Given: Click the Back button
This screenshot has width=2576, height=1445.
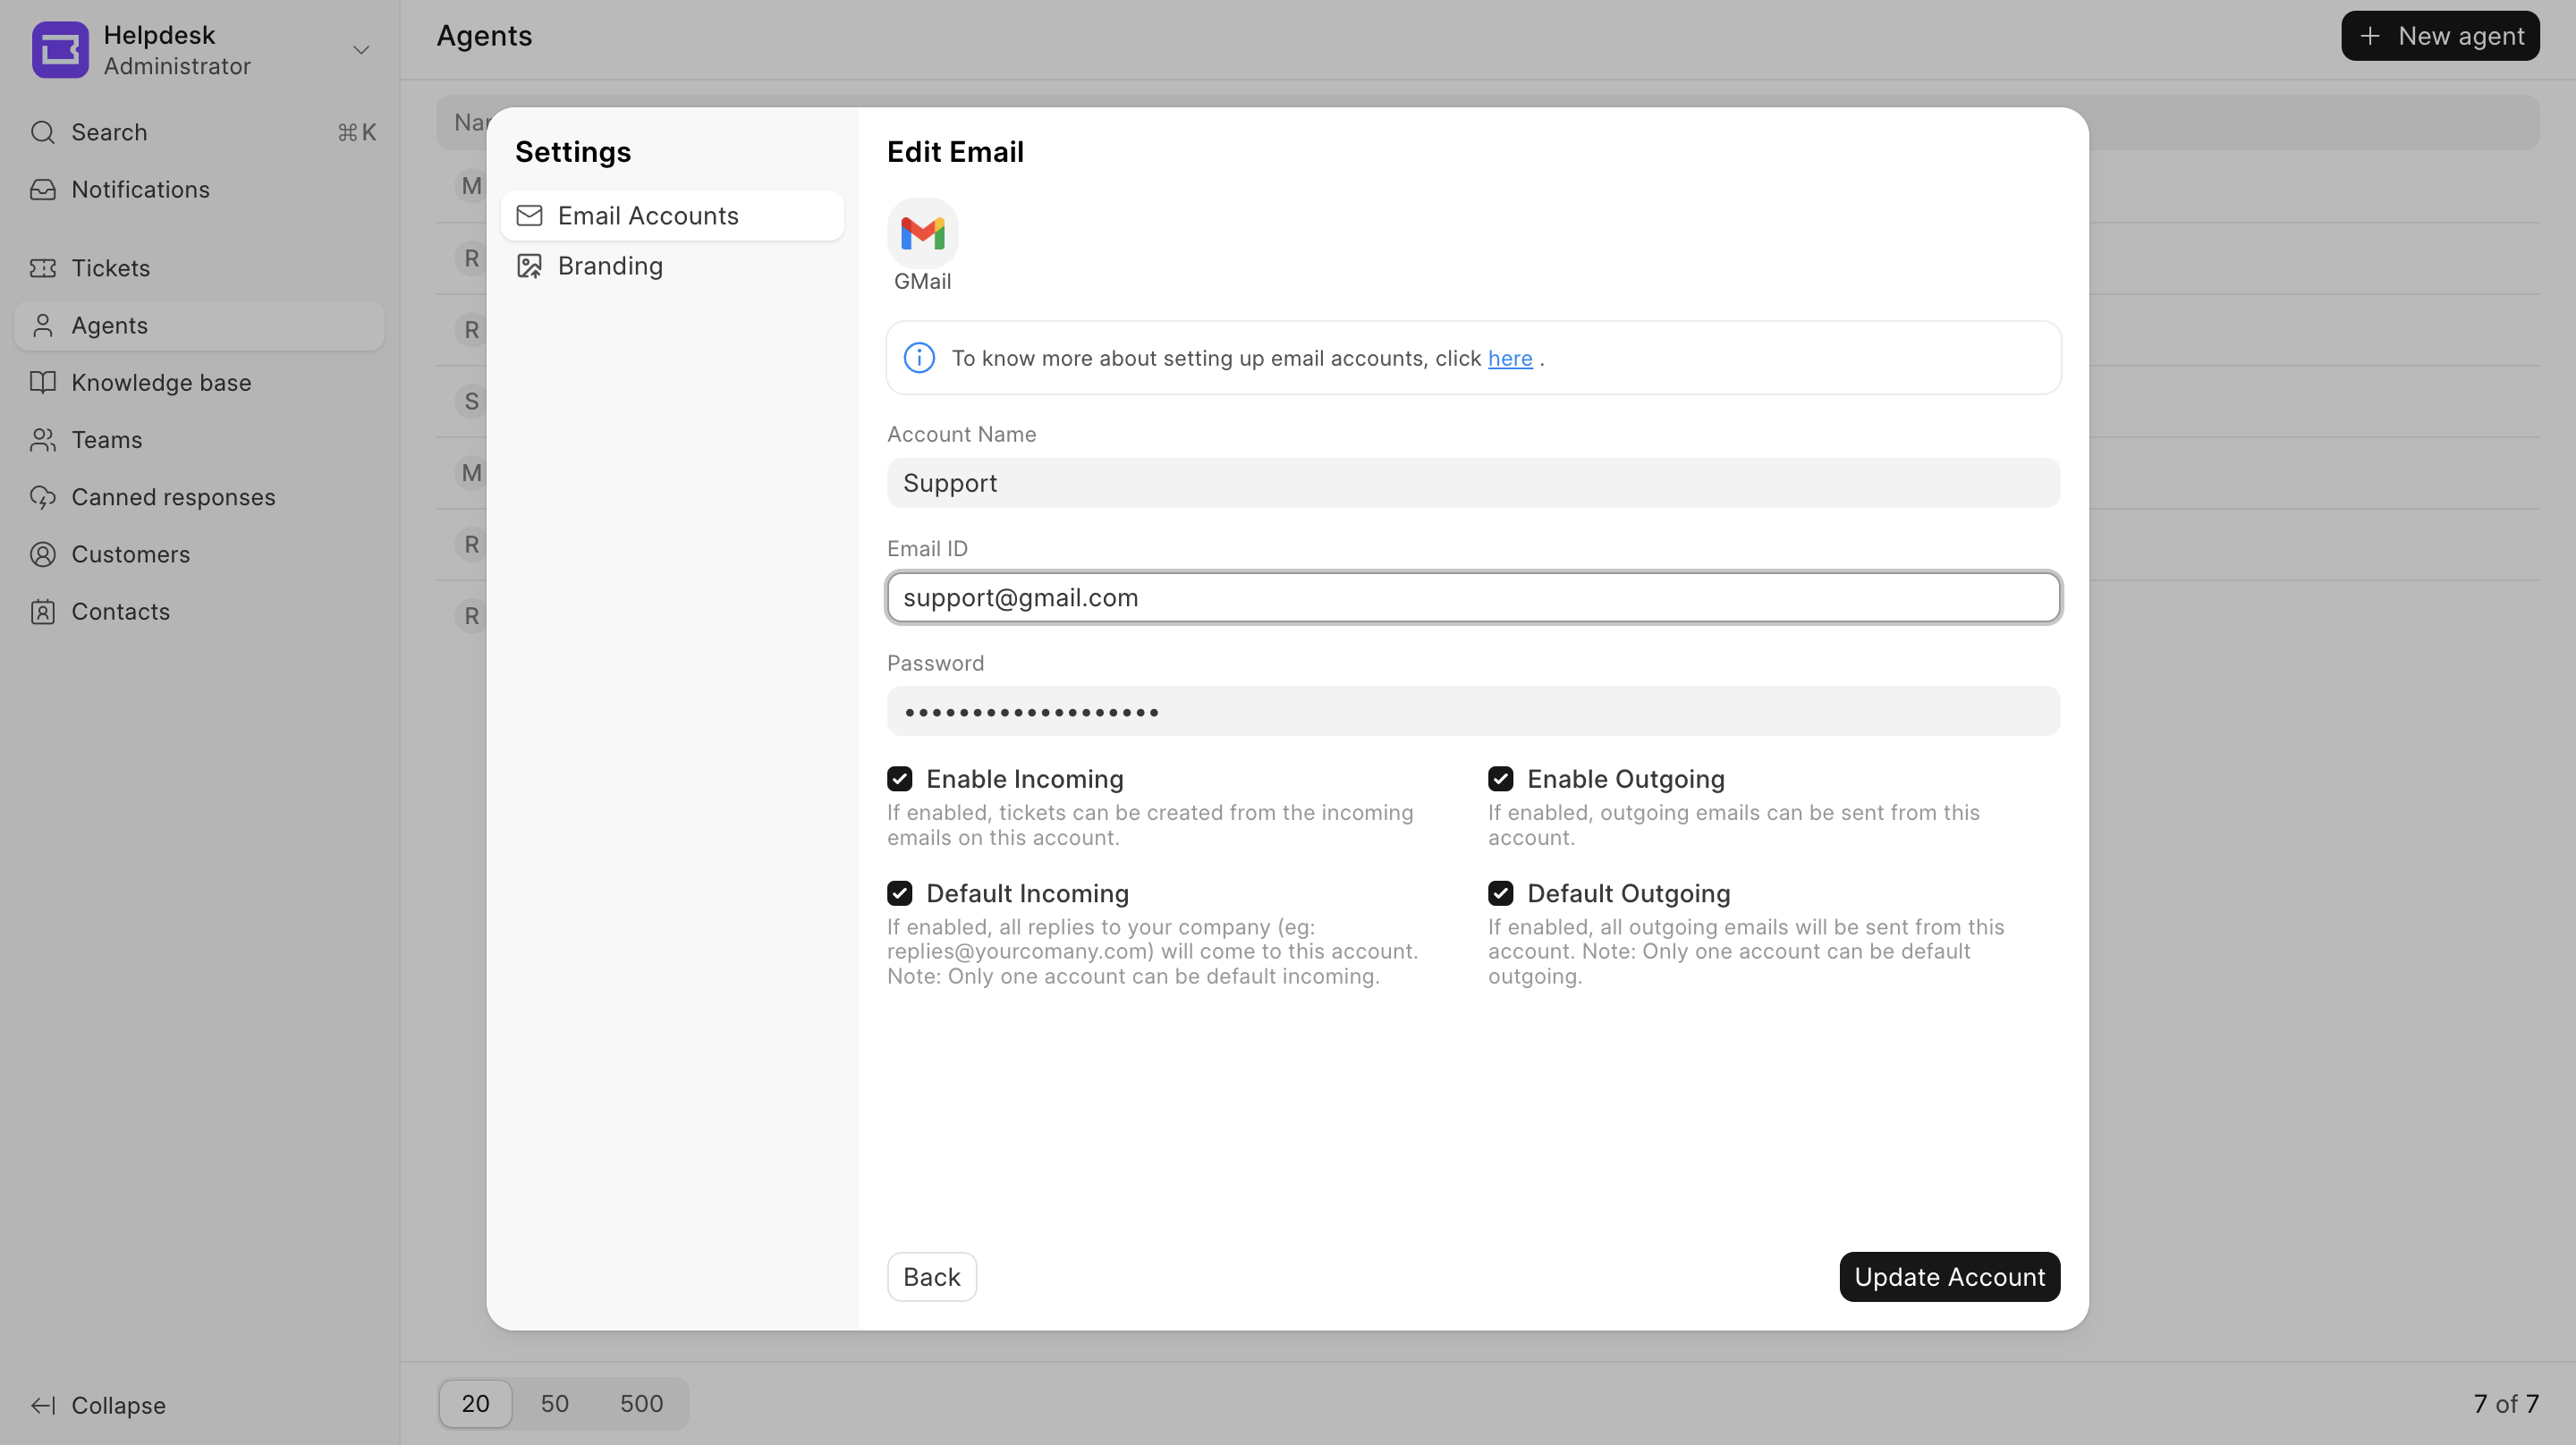Looking at the screenshot, I should click(931, 1277).
